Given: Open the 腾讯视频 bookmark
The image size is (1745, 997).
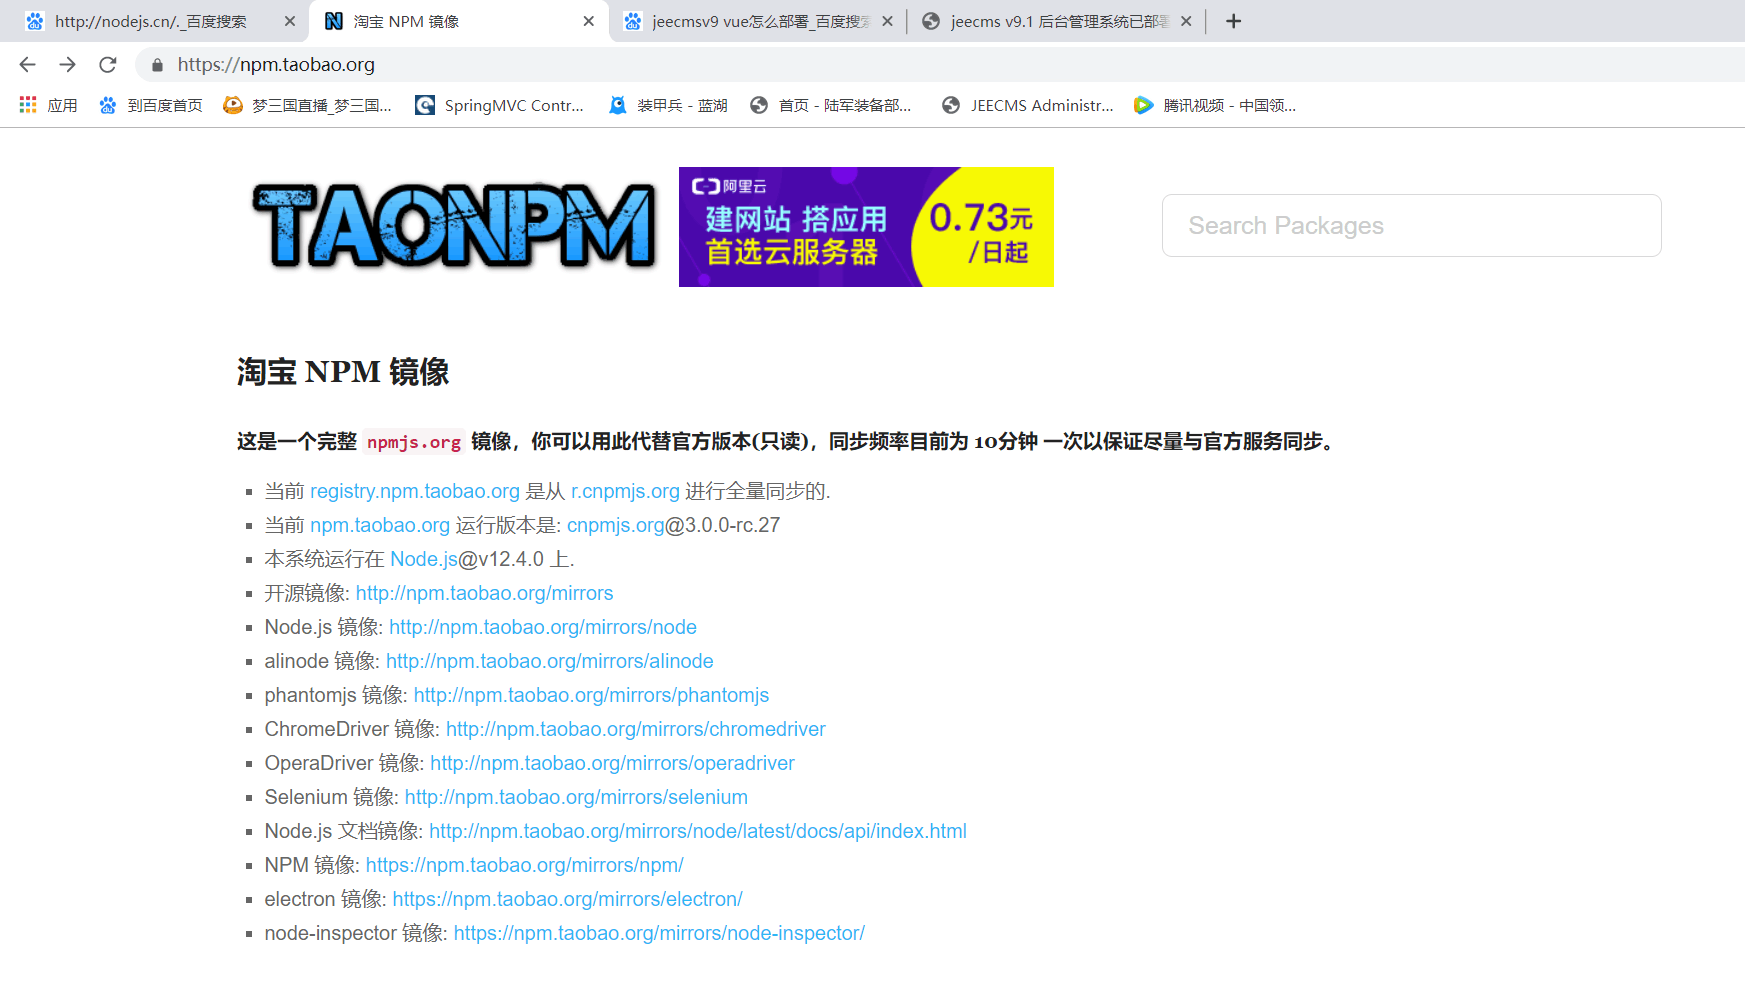Looking at the screenshot, I should pyautogui.click(x=1215, y=105).
